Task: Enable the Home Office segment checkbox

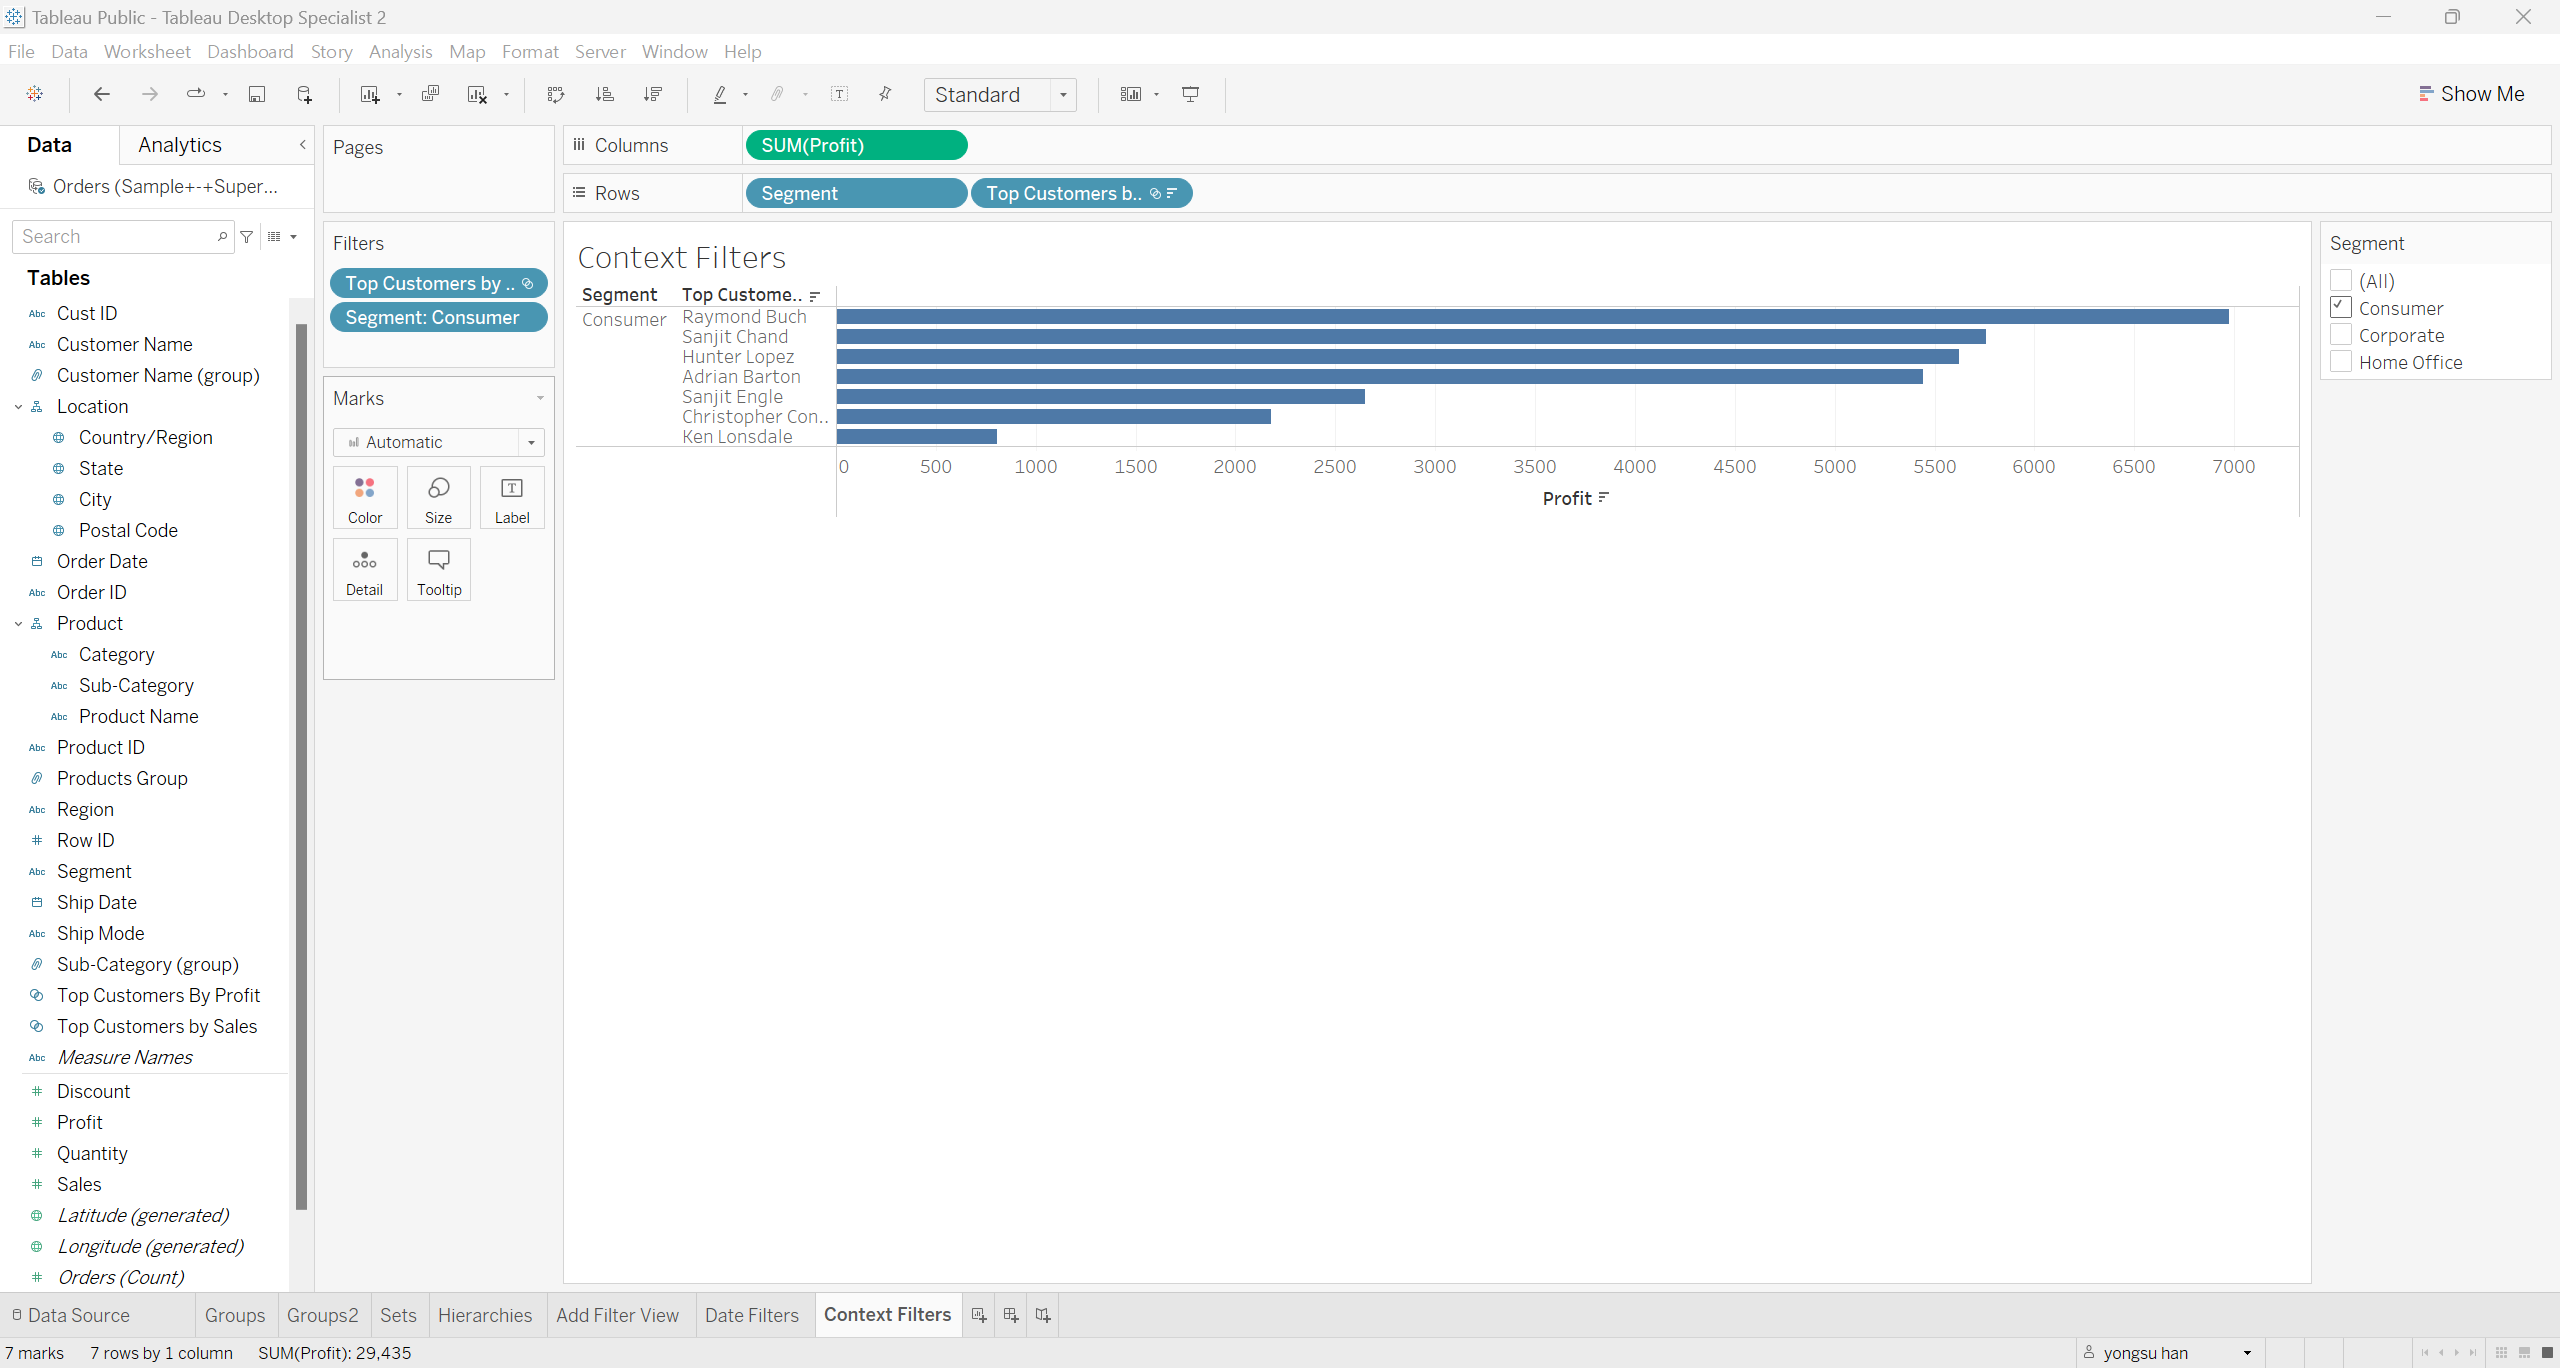Action: pos(2340,362)
